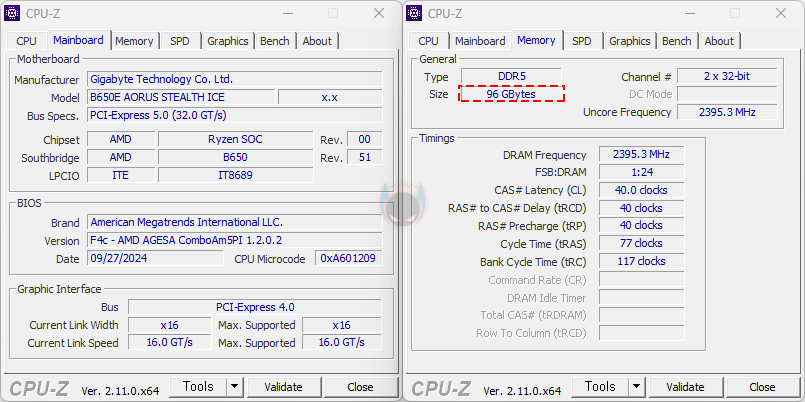
Task: Minimize the right CPU-Z window
Action: (690, 13)
